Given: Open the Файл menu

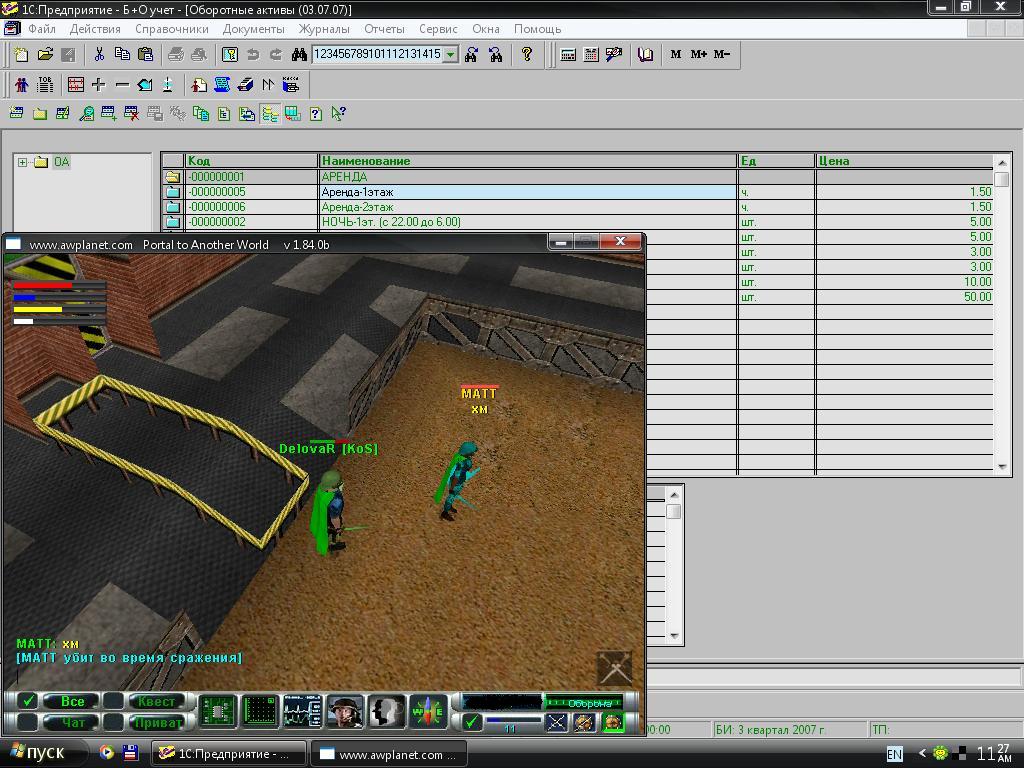Looking at the screenshot, I should coord(42,29).
